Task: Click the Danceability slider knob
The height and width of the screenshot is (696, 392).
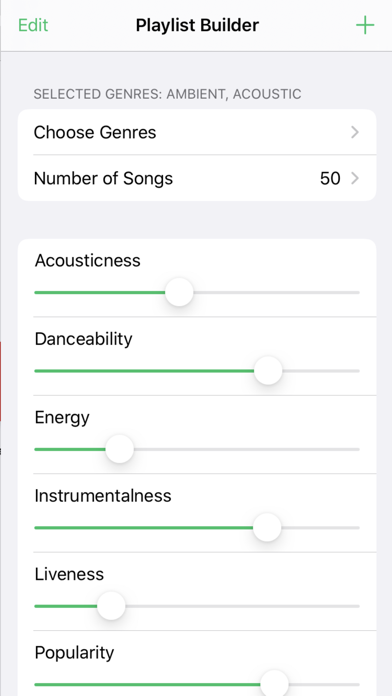Action: (268, 371)
